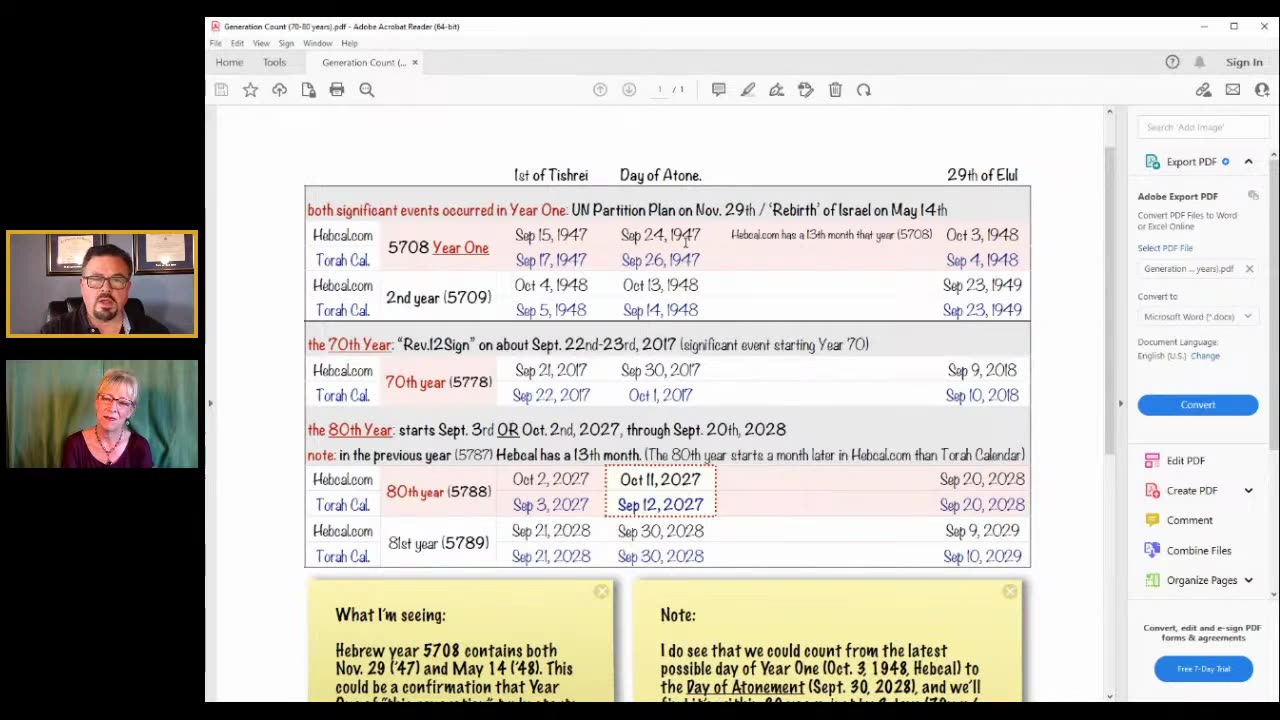This screenshot has height=720, width=1280.
Task: Open the share with others icon
Action: (x=1262, y=90)
